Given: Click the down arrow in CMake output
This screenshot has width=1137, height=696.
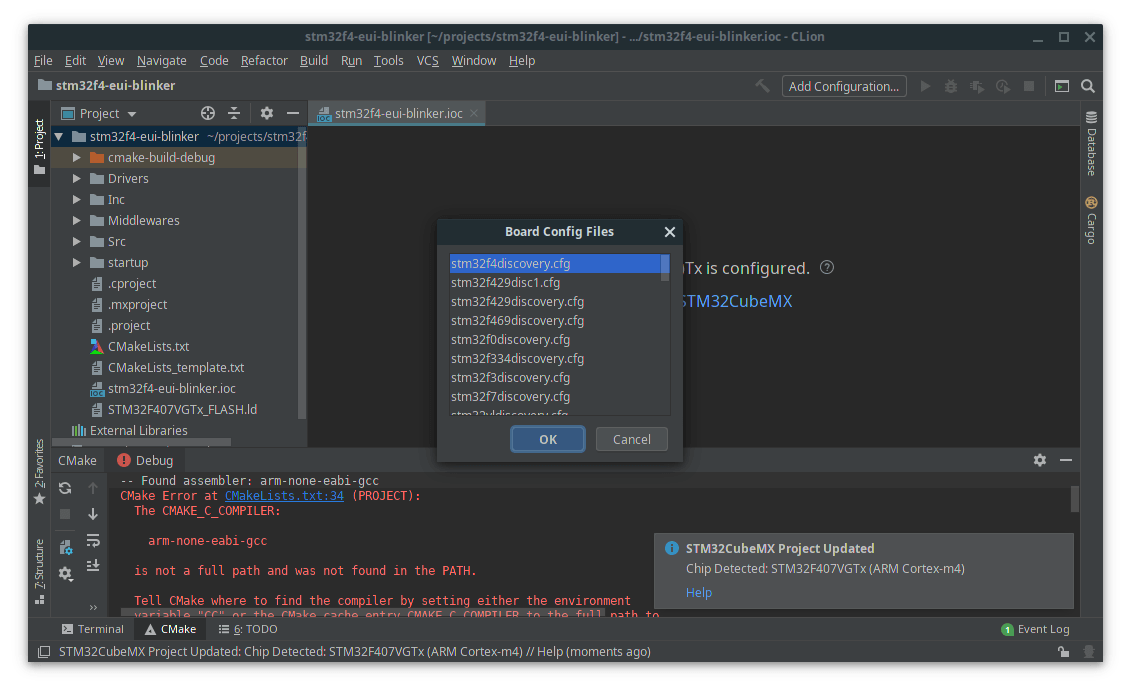Looking at the screenshot, I should (93, 514).
